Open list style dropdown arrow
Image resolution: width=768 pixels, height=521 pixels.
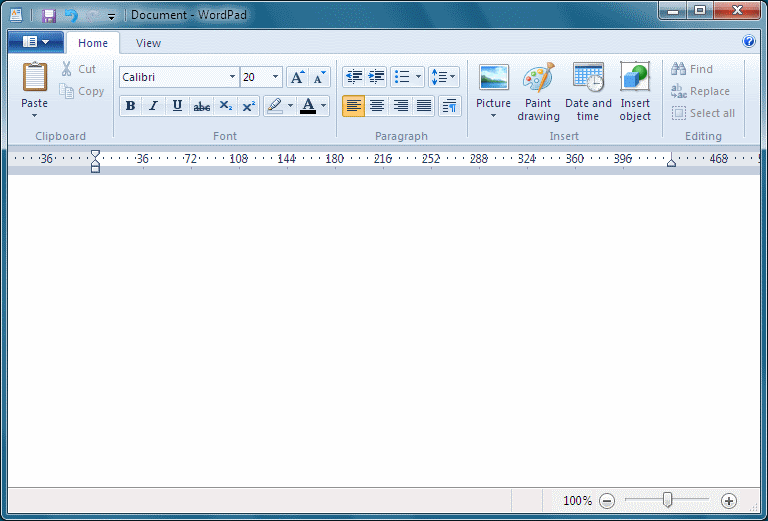(418, 77)
